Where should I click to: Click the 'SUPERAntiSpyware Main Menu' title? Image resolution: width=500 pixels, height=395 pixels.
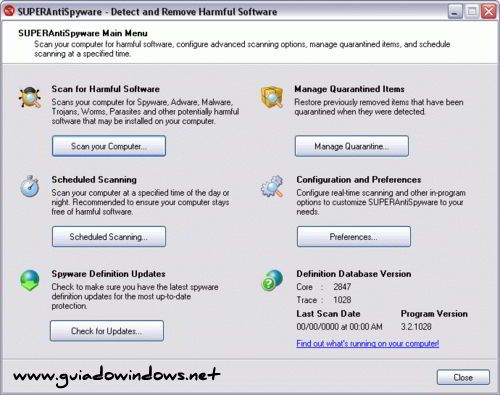83,33
